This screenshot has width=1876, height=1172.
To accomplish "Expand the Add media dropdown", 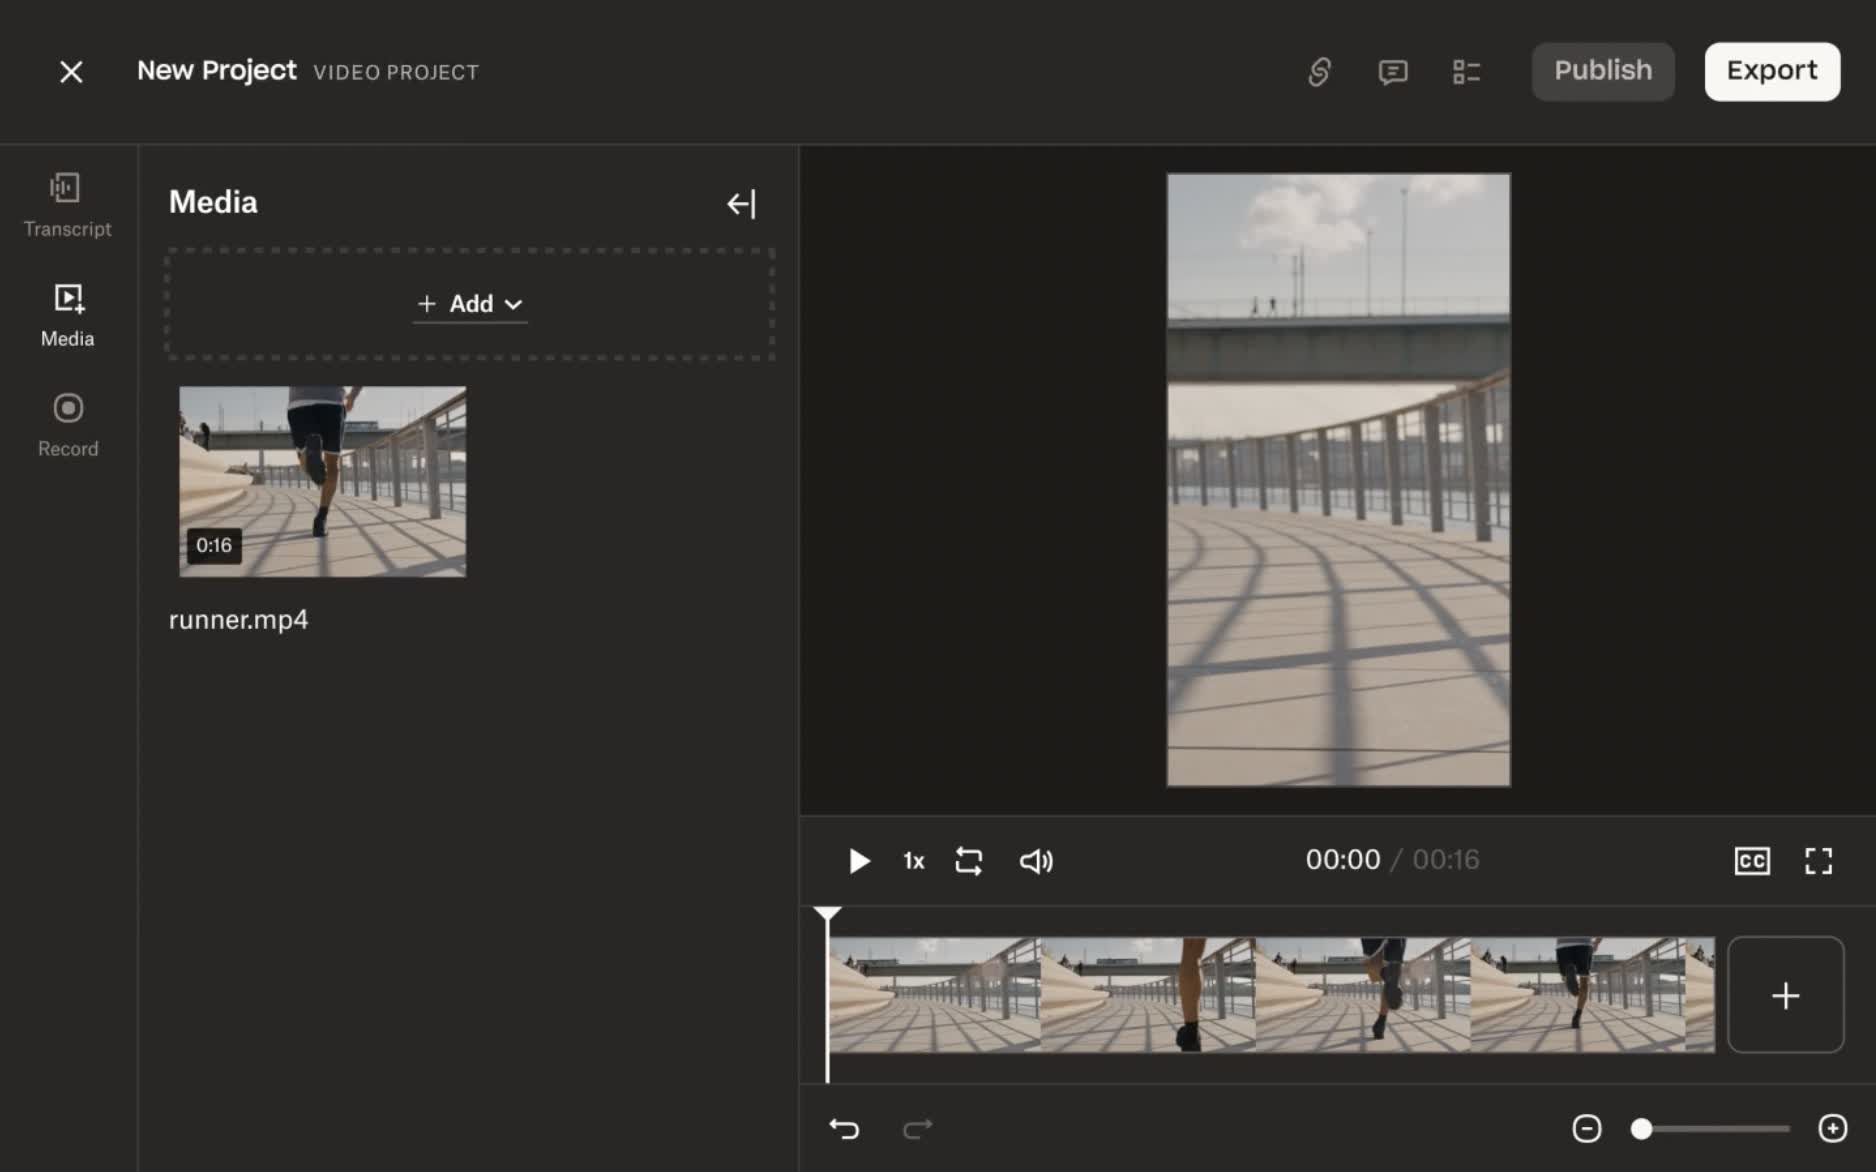I will [x=470, y=304].
